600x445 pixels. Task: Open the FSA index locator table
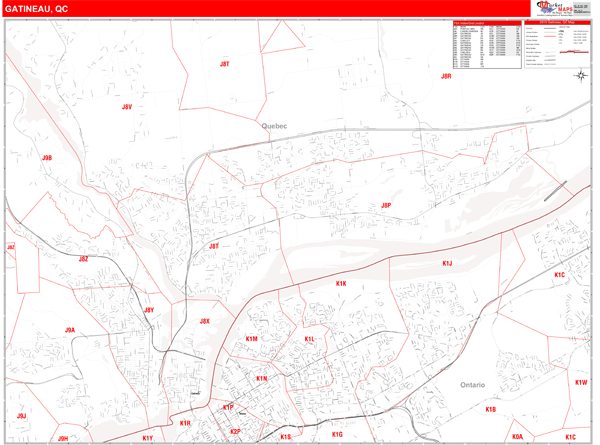(487, 44)
